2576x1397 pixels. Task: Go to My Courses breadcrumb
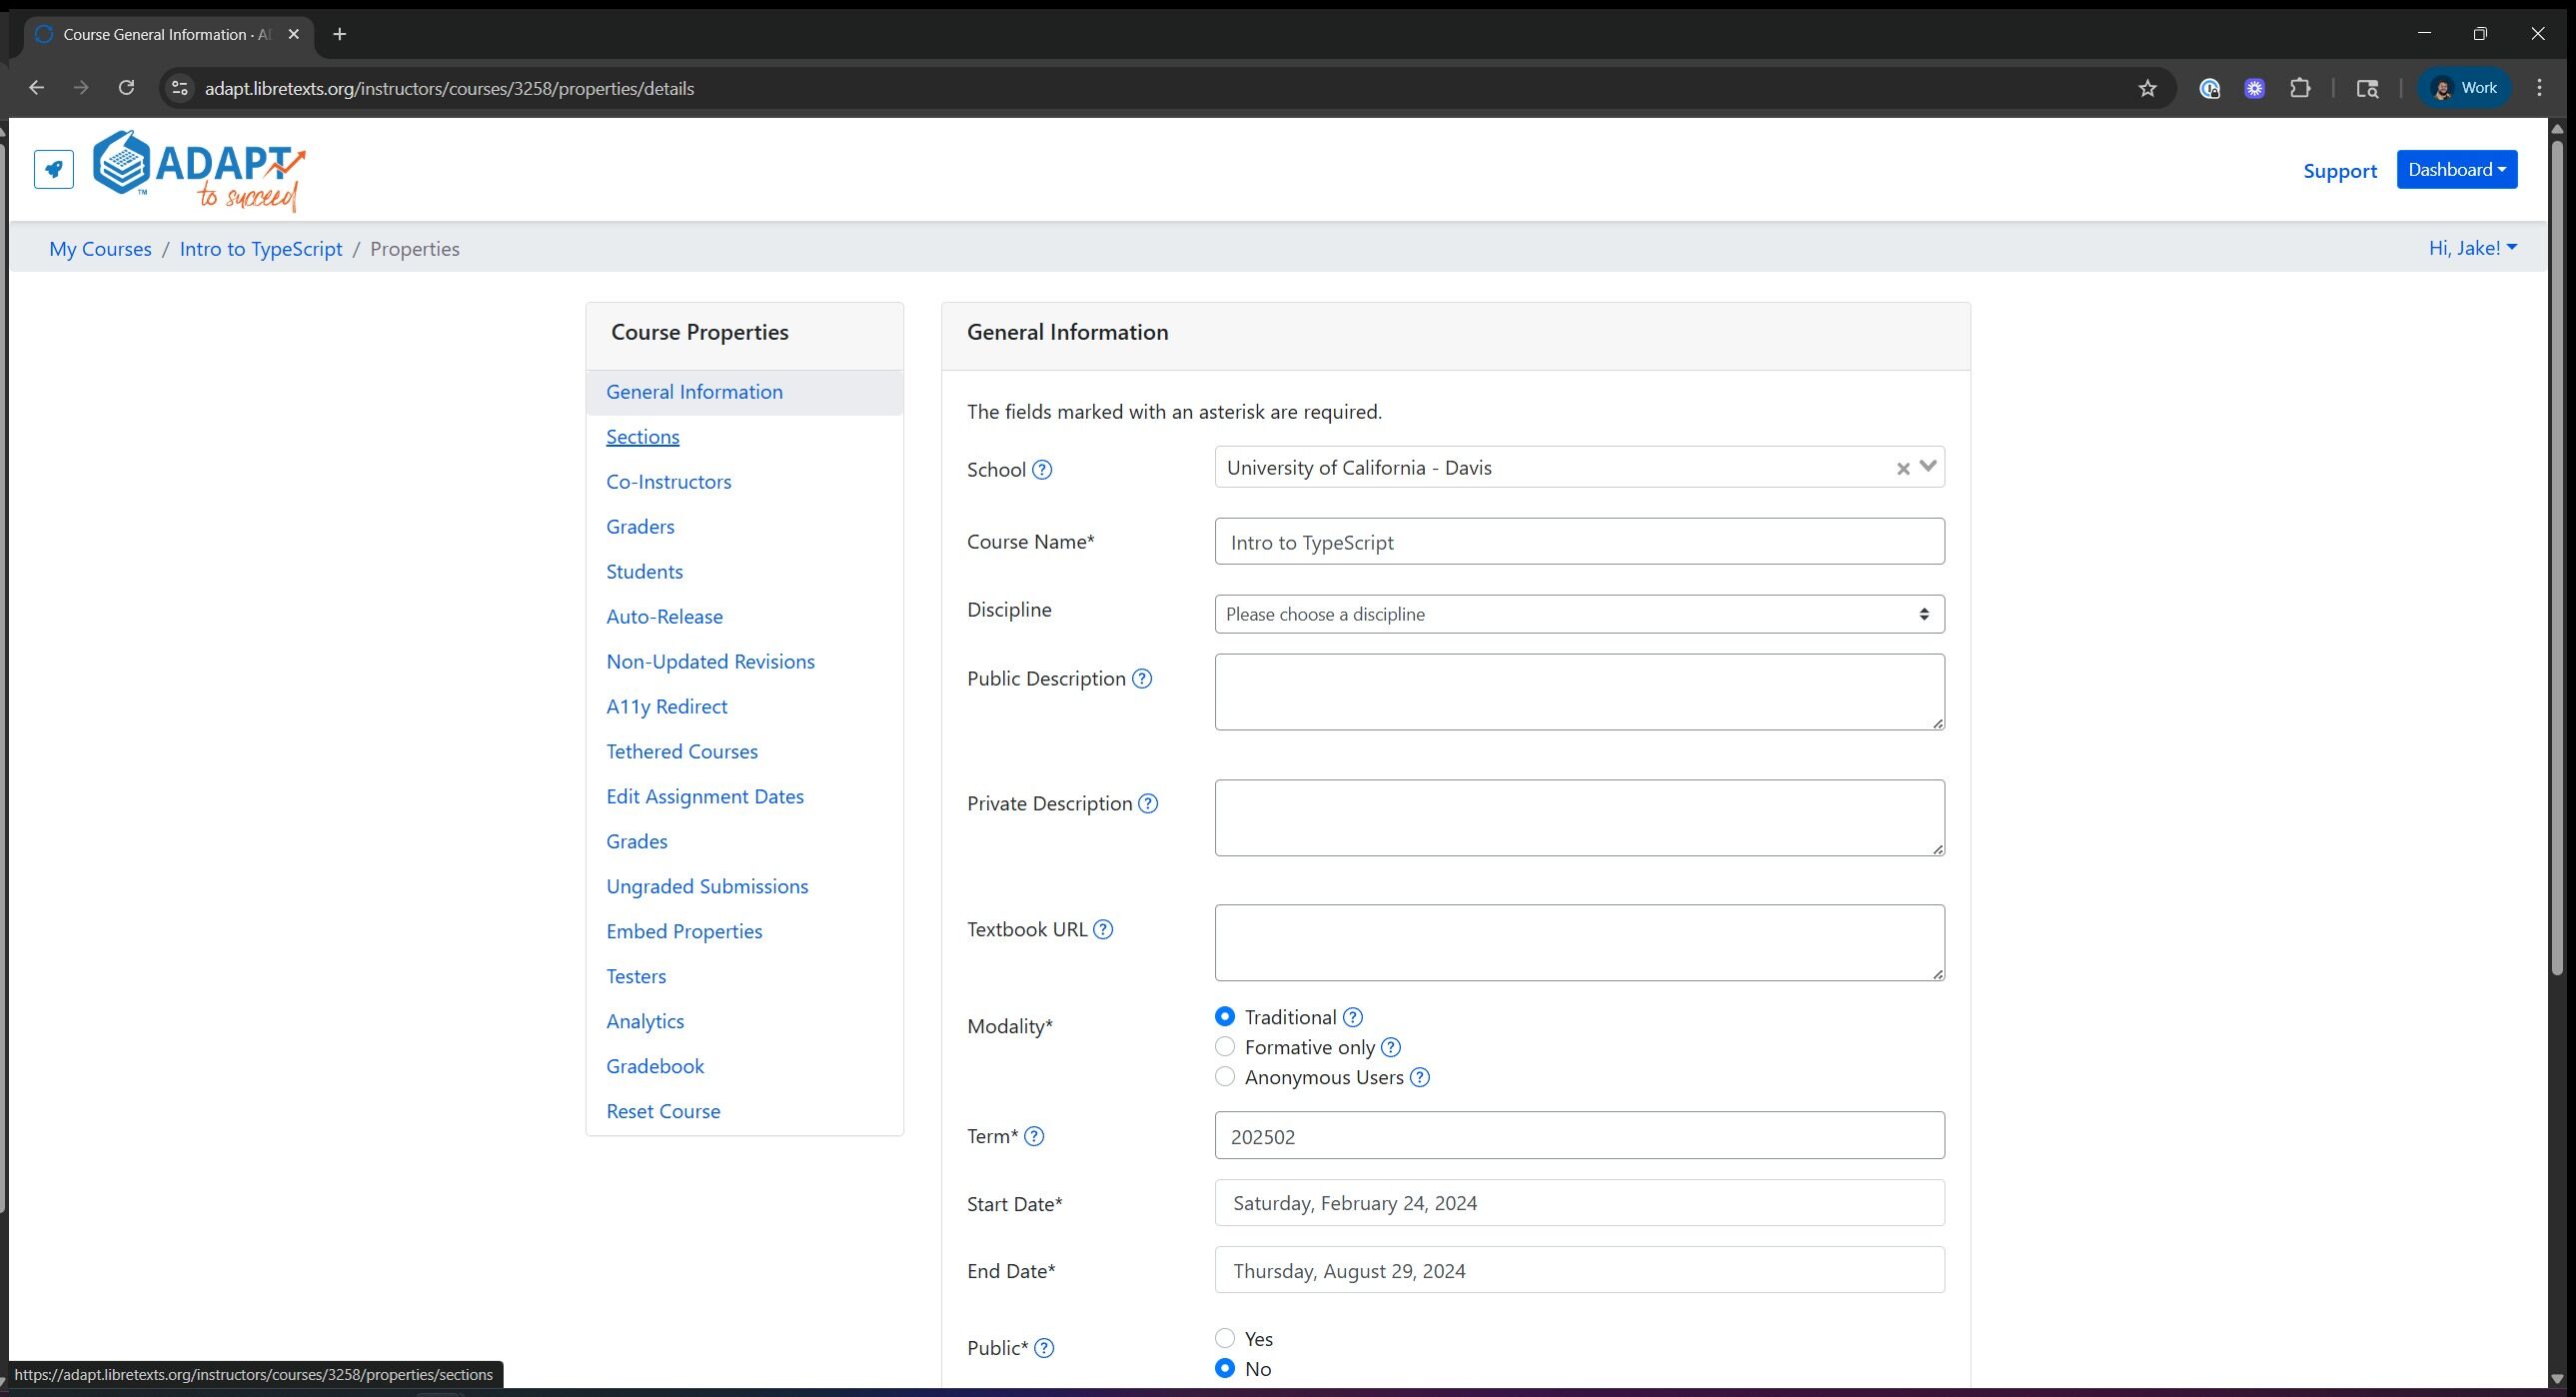point(100,249)
